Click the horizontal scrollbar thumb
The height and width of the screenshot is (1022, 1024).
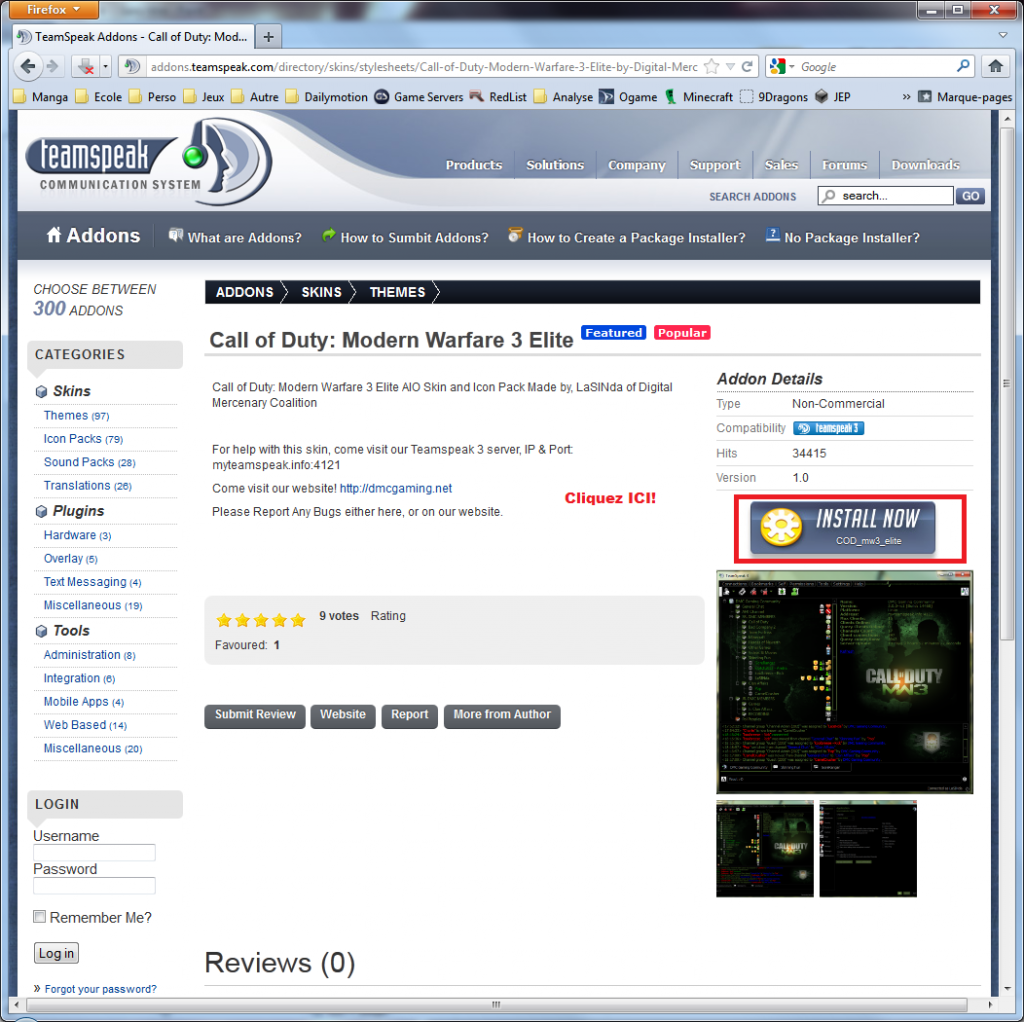[x=496, y=1004]
